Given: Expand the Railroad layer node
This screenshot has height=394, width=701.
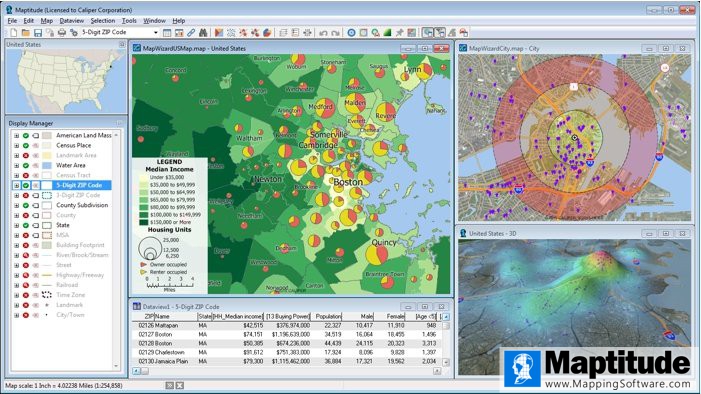Looking at the screenshot, I should click(x=17, y=285).
